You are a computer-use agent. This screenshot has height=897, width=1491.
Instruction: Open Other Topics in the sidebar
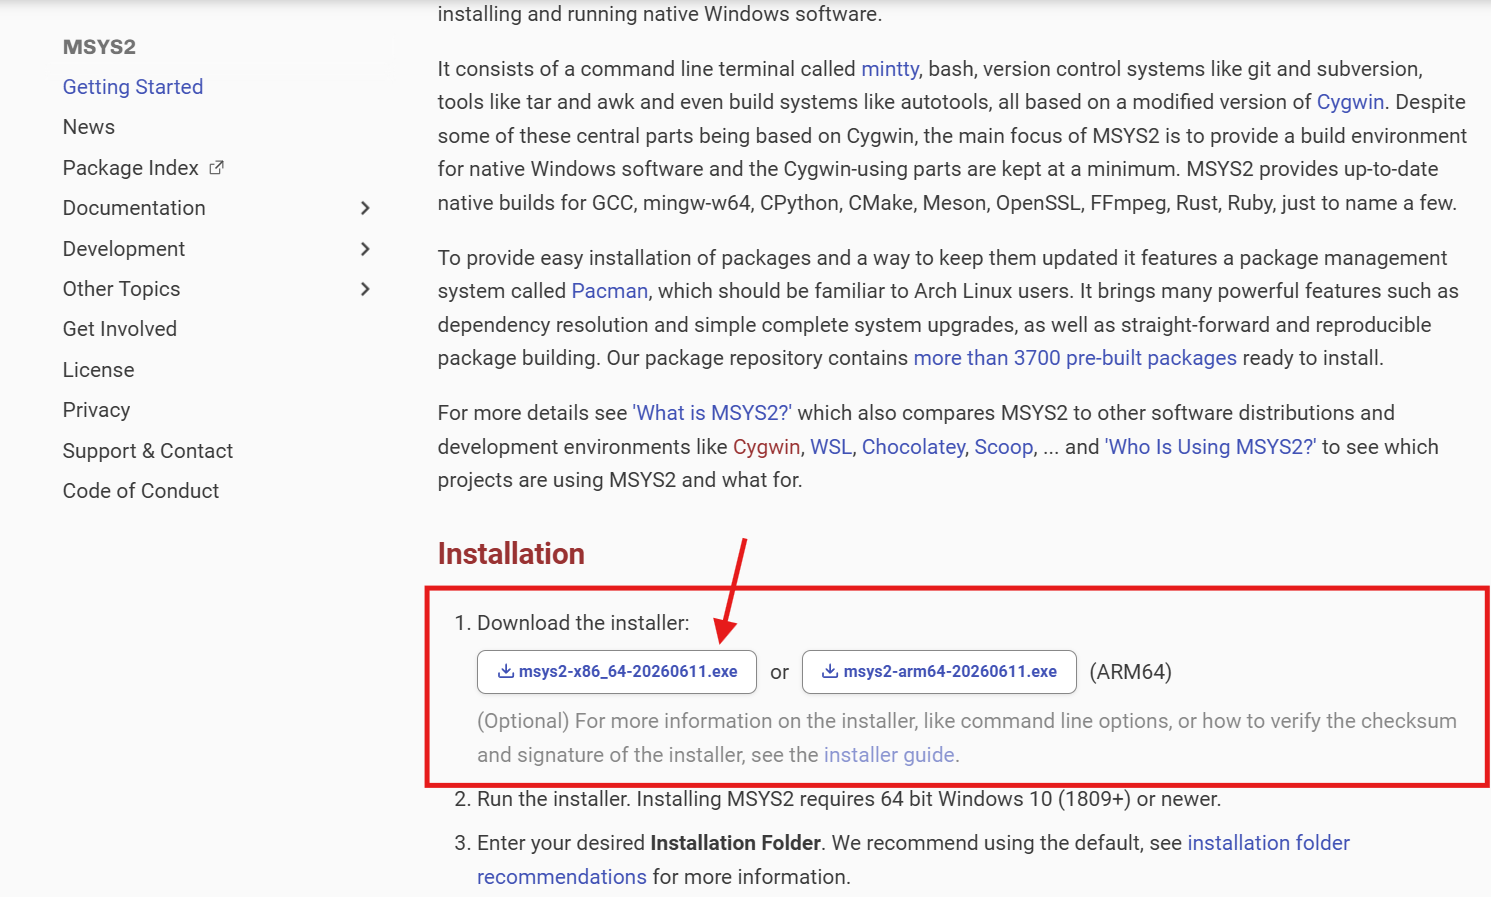[x=121, y=289]
